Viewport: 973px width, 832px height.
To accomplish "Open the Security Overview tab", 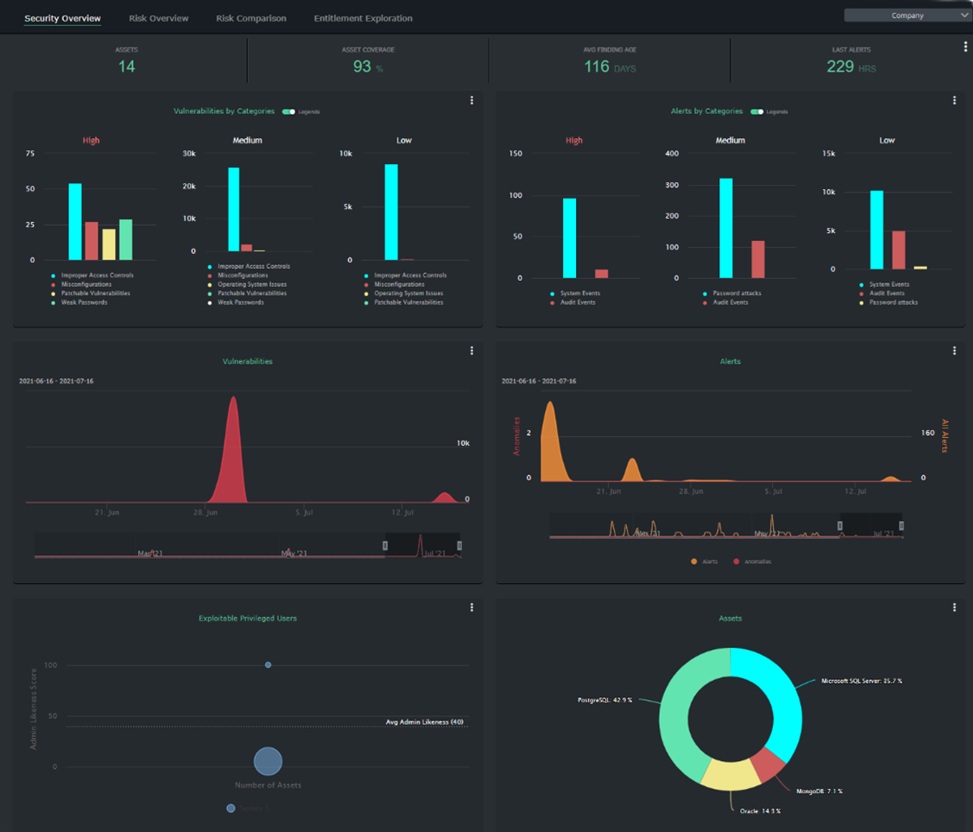I will pyautogui.click(x=62, y=18).
